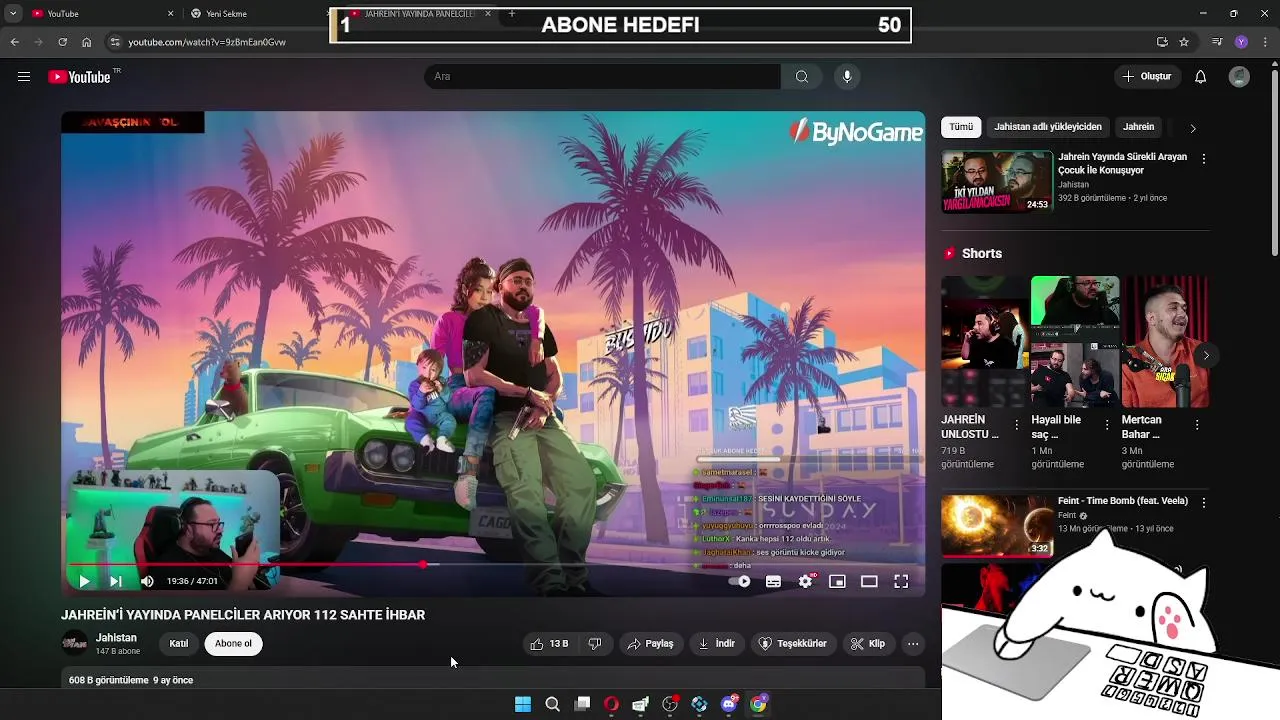Image resolution: width=1280 pixels, height=720 pixels.
Task: Show next Shorts with the arrow
Action: pyautogui.click(x=1206, y=356)
